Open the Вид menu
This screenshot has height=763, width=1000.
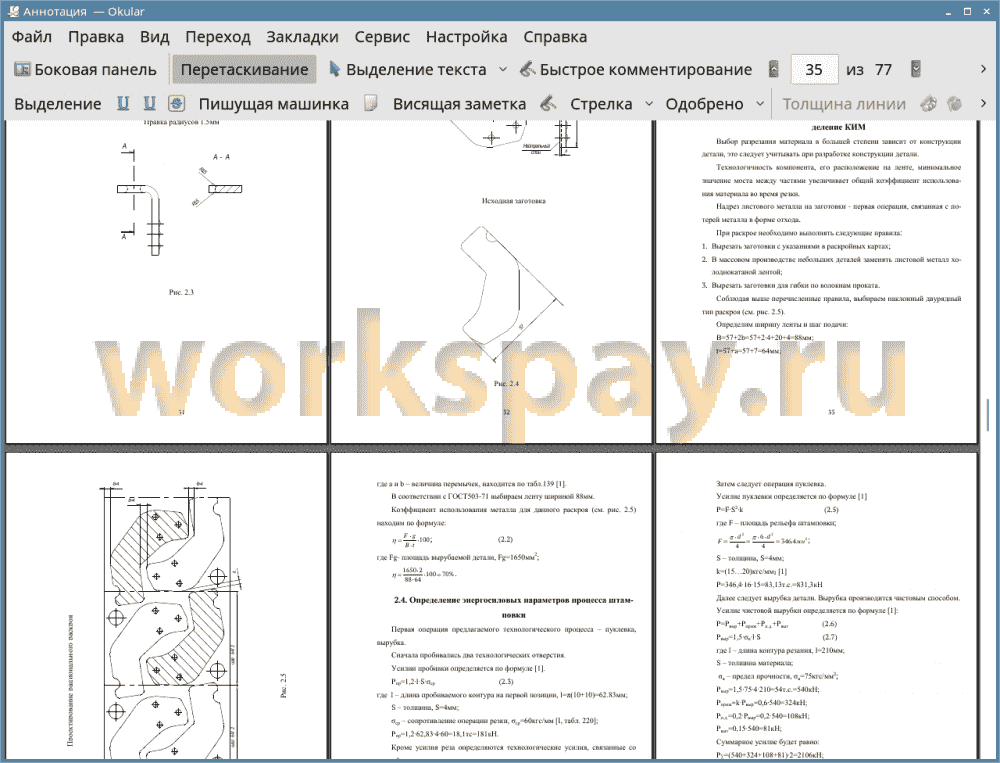pyautogui.click(x=155, y=37)
